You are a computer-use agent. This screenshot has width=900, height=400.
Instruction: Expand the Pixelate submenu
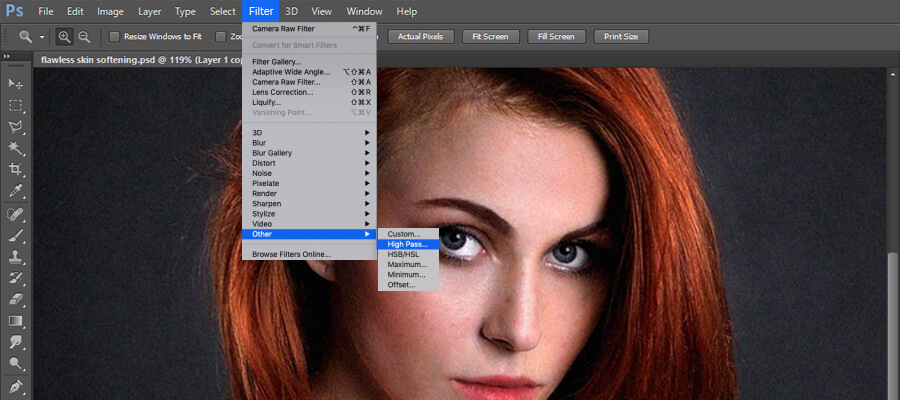tap(309, 184)
